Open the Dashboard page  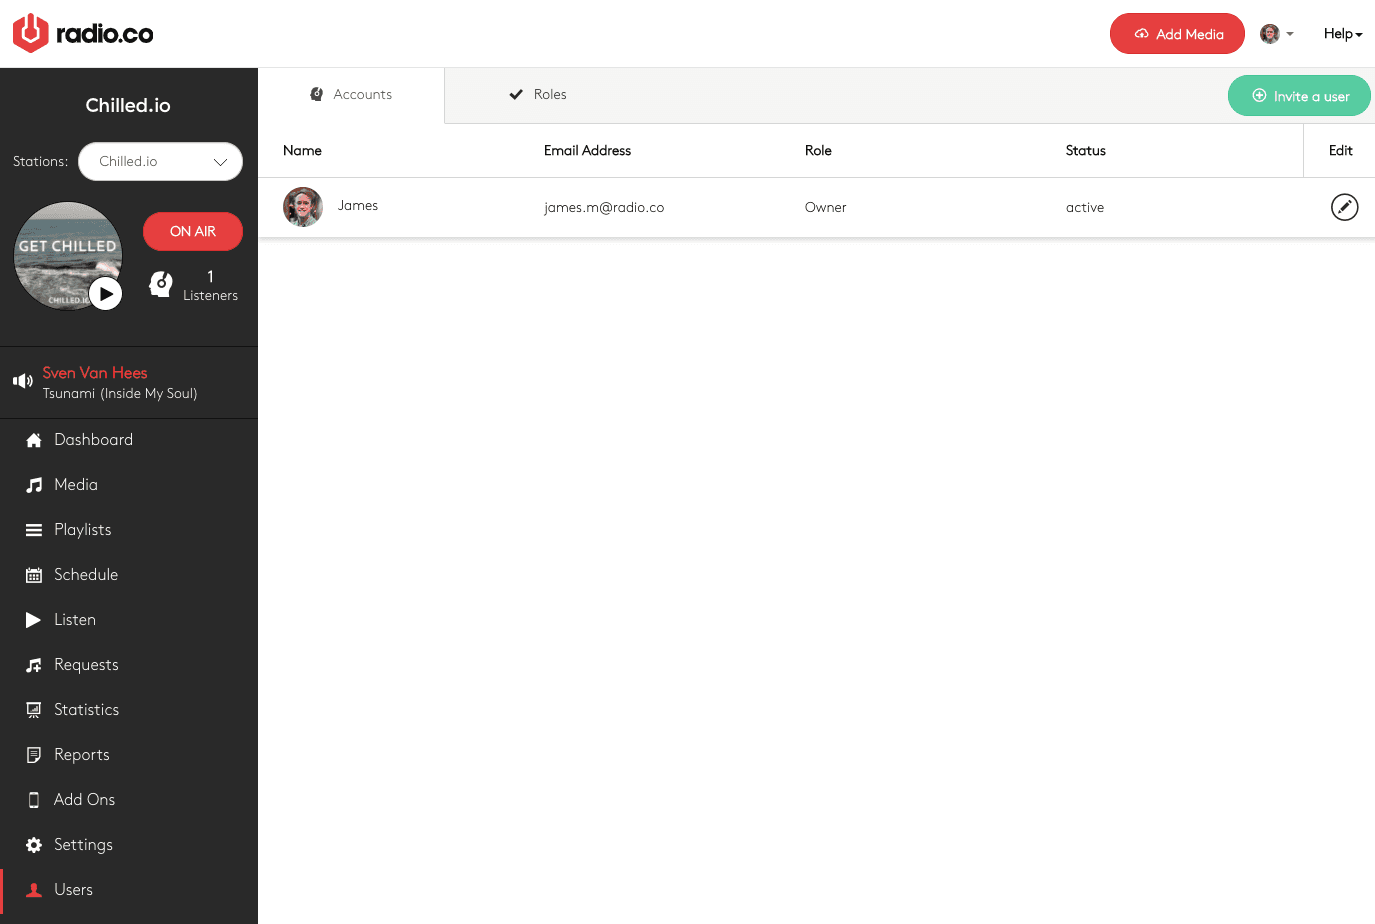point(93,439)
